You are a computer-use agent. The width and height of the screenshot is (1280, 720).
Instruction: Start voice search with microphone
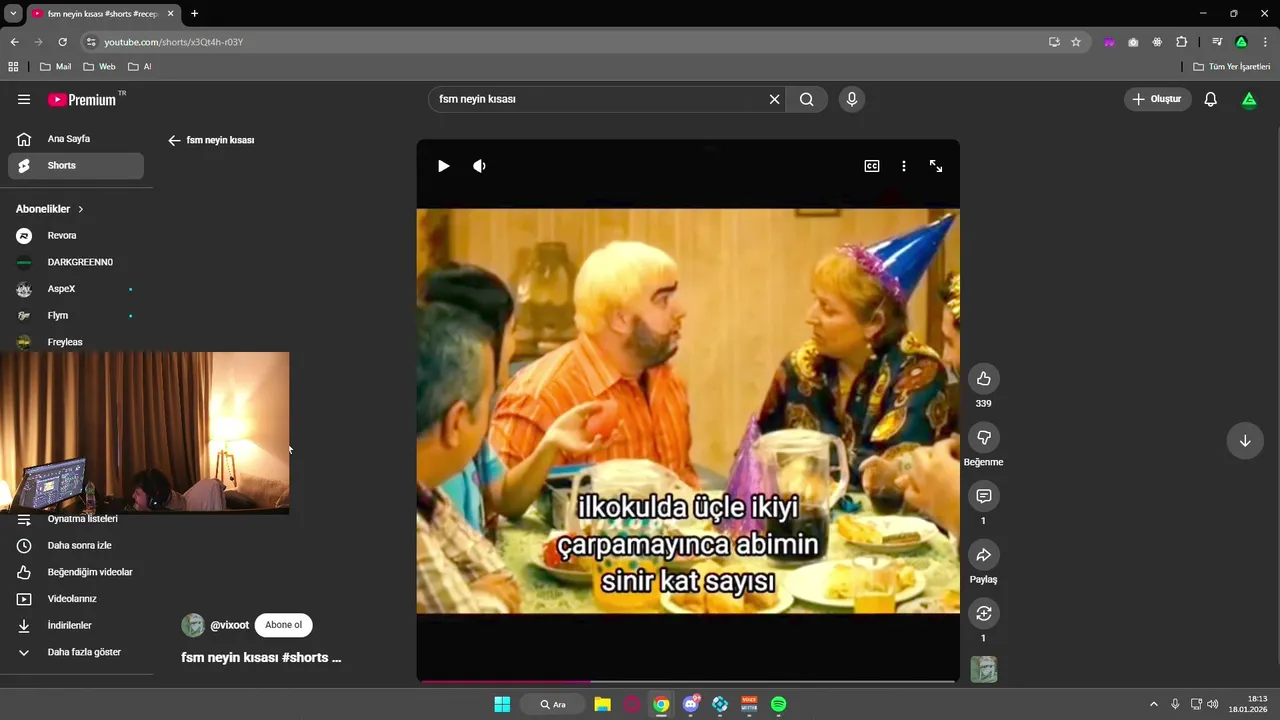tap(852, 99)
